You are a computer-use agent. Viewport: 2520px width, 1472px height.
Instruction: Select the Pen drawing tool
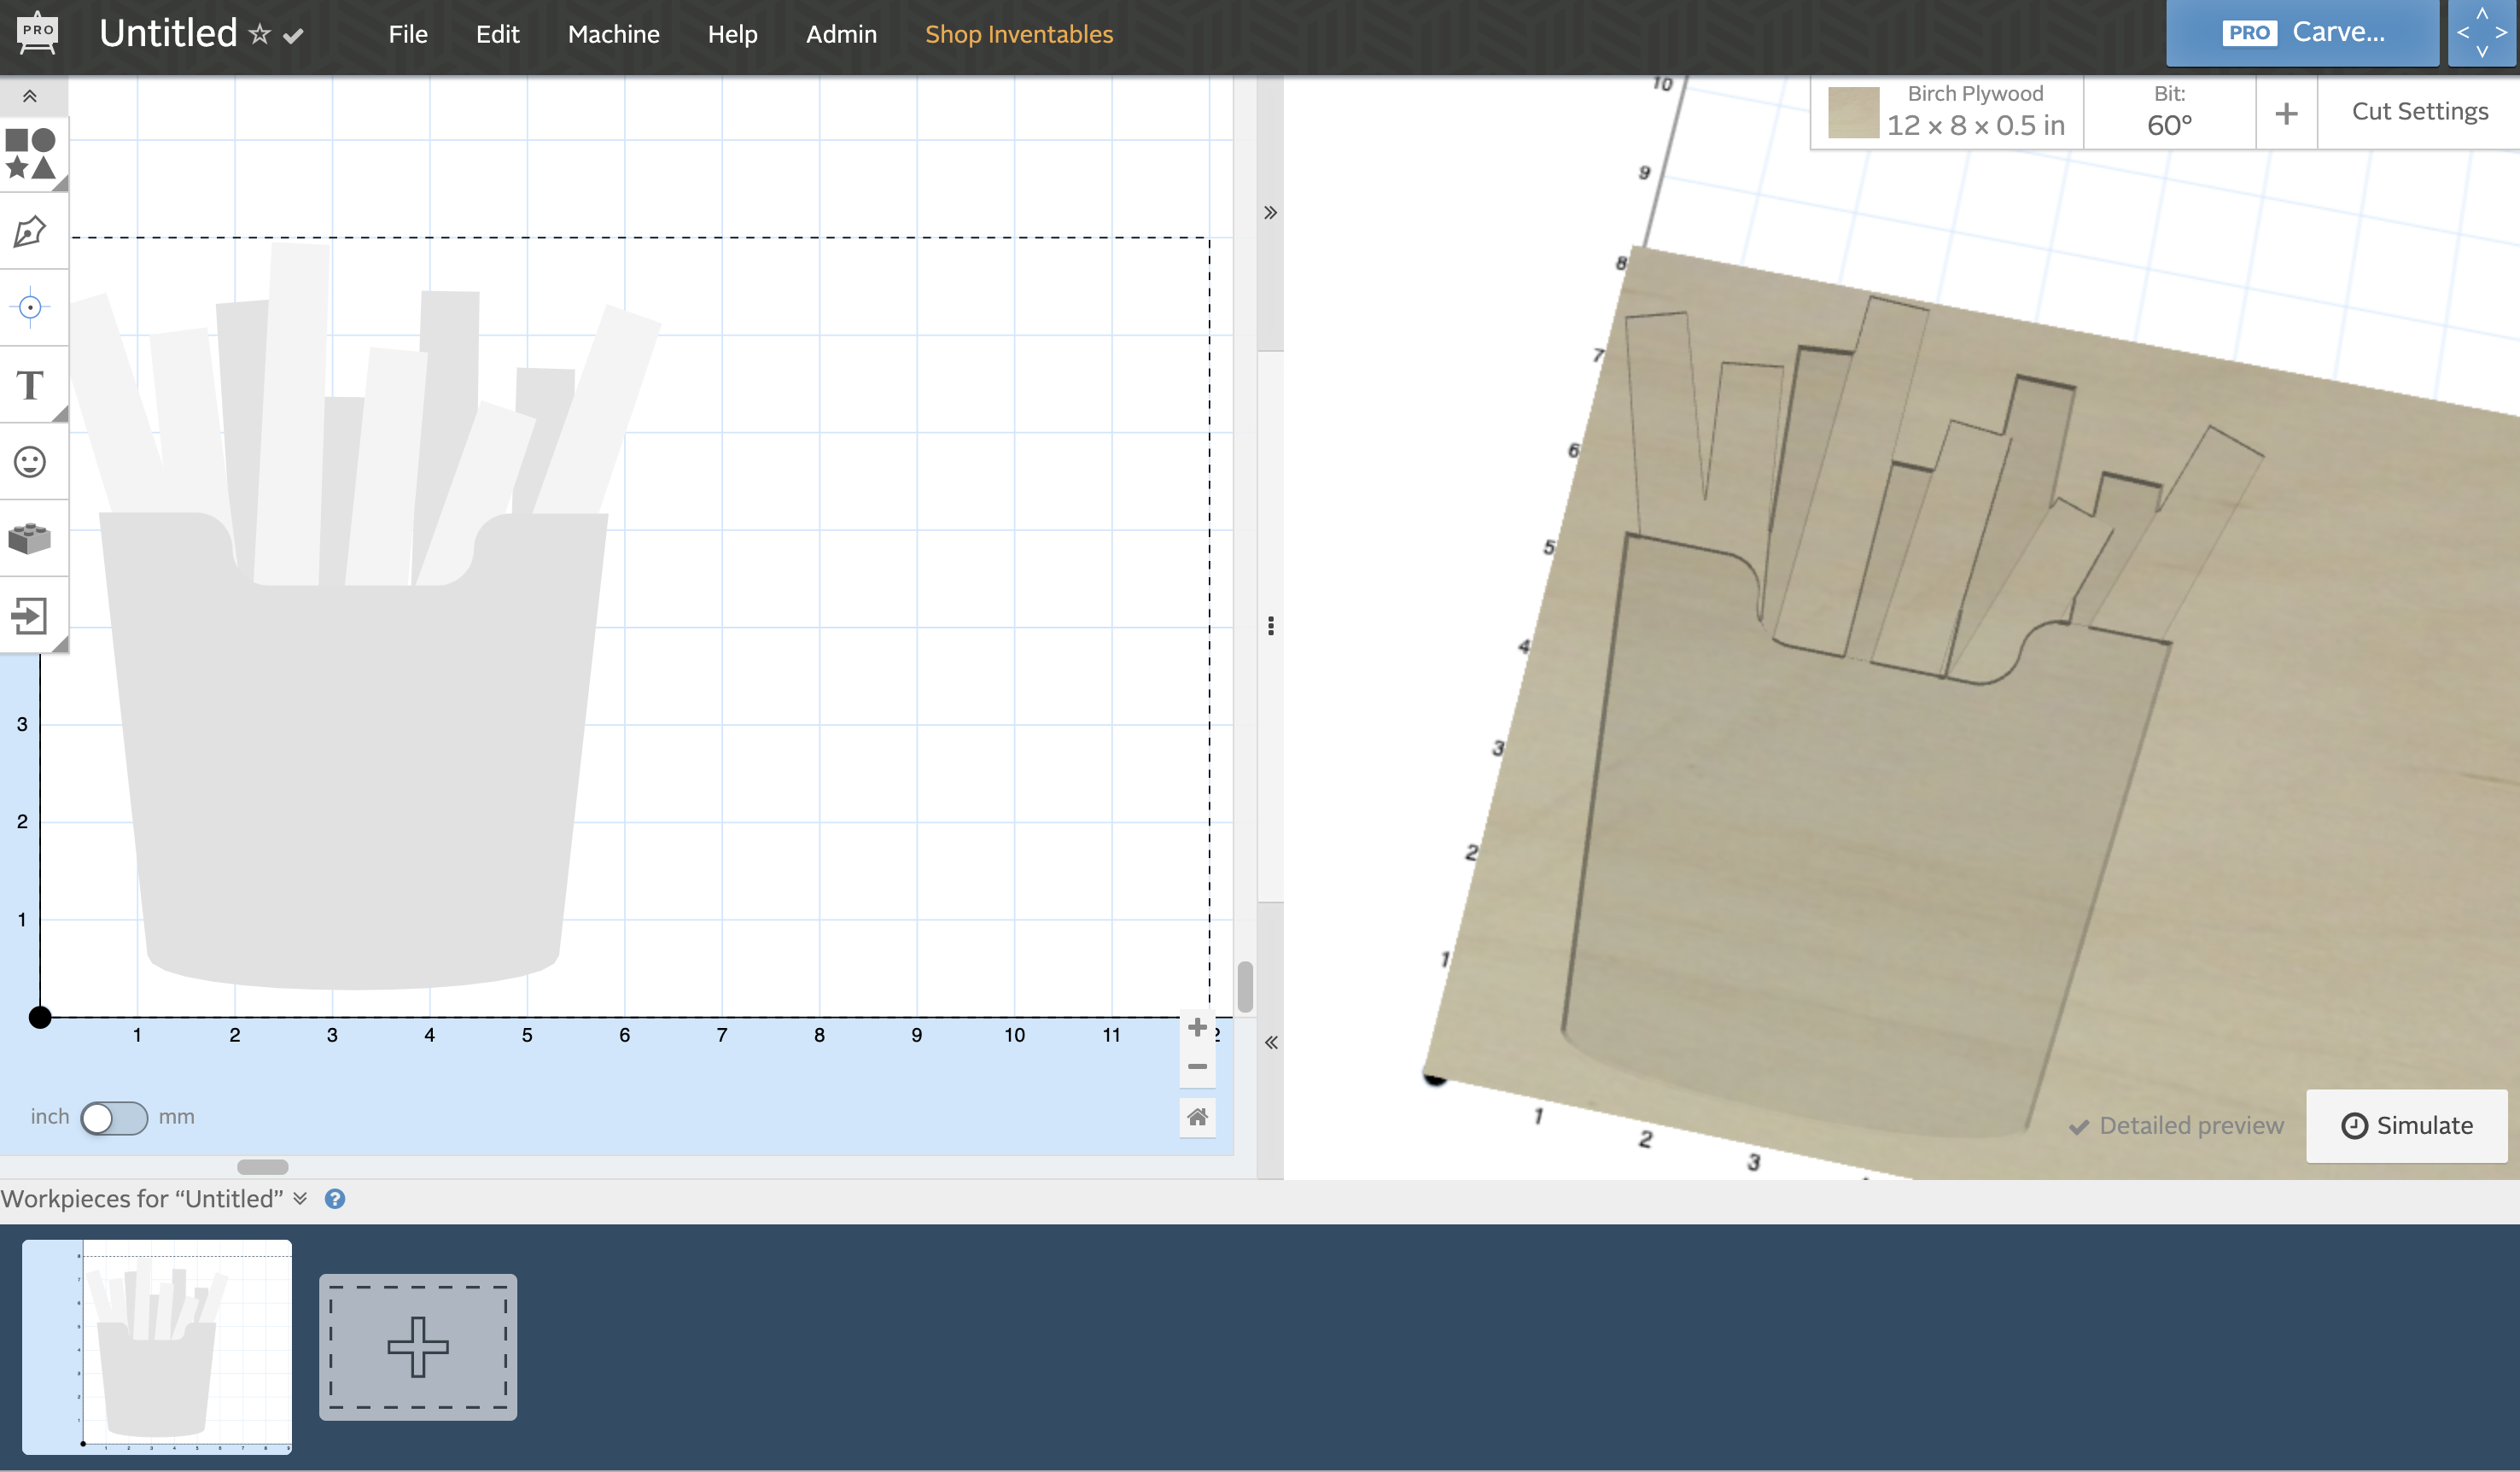click(31, 231)
